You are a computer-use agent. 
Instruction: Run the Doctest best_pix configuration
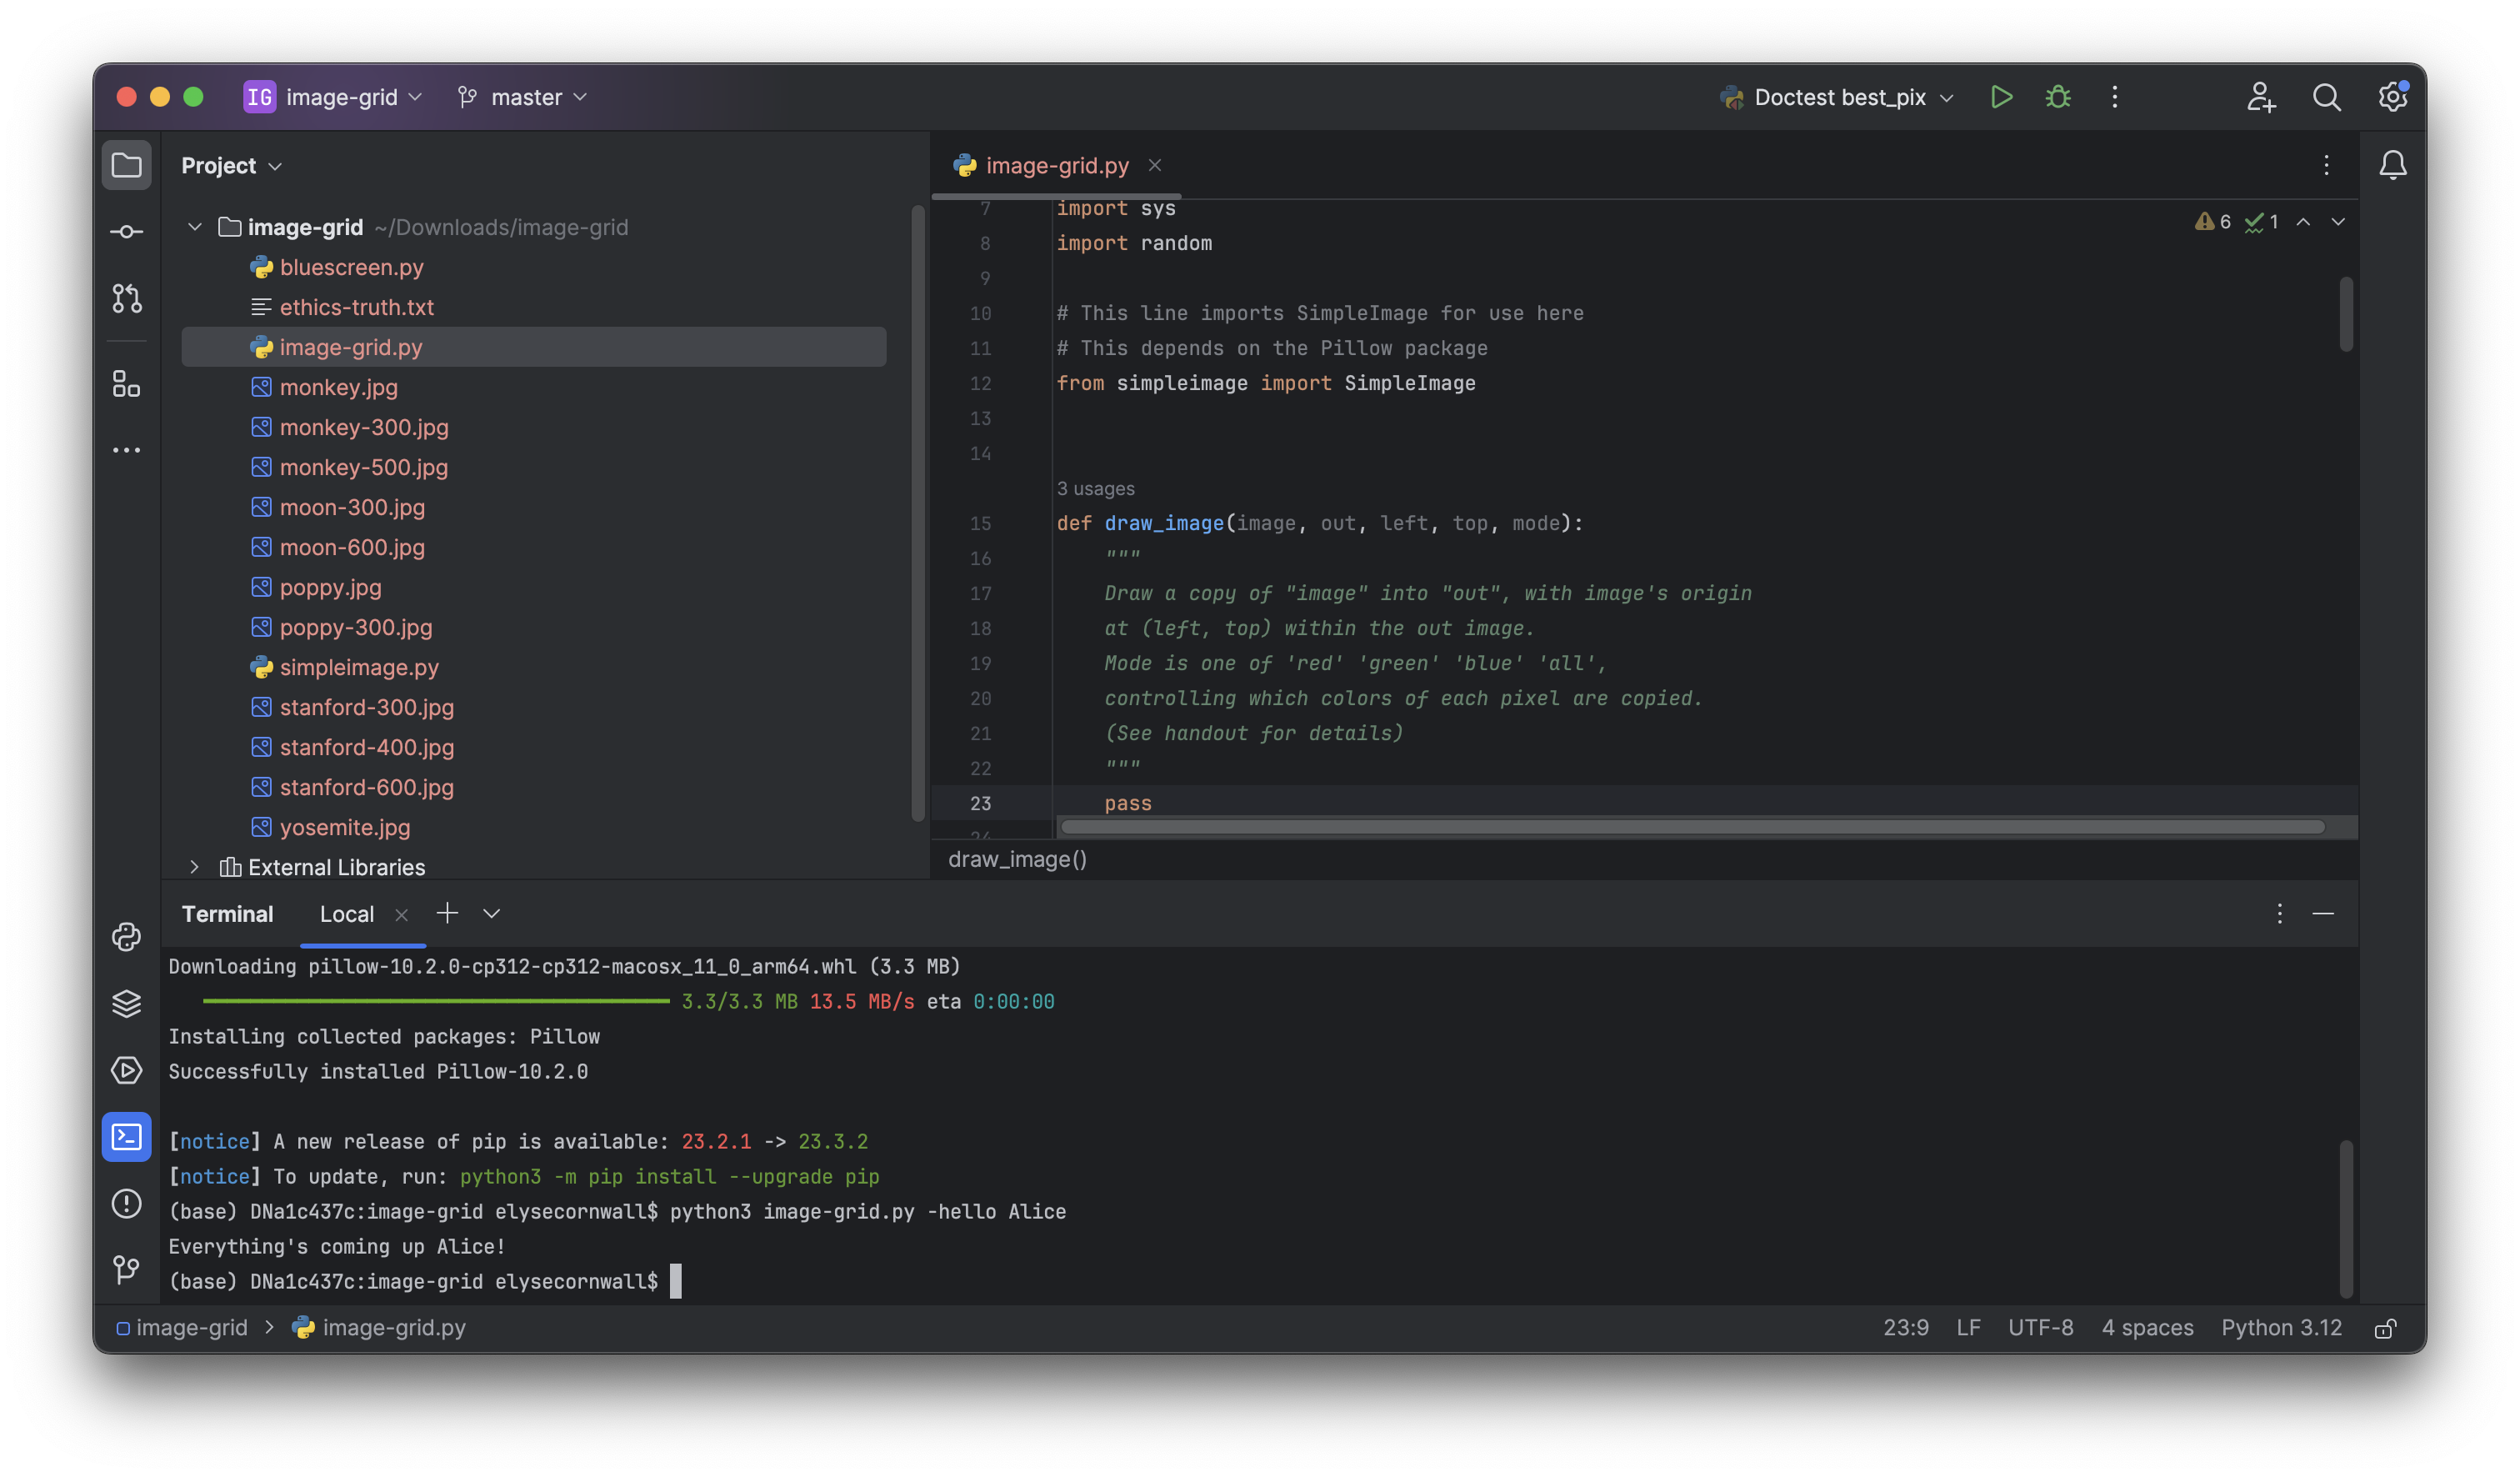[x=2001, y=97]
